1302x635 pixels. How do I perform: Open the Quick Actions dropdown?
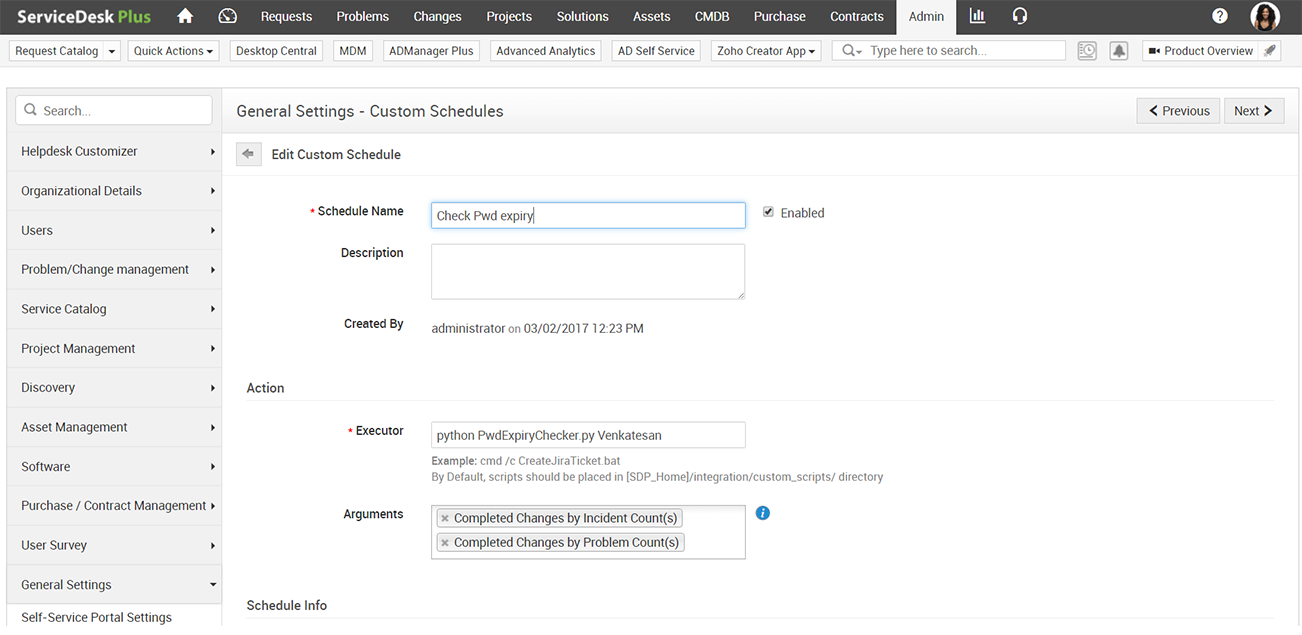[174, 51]
